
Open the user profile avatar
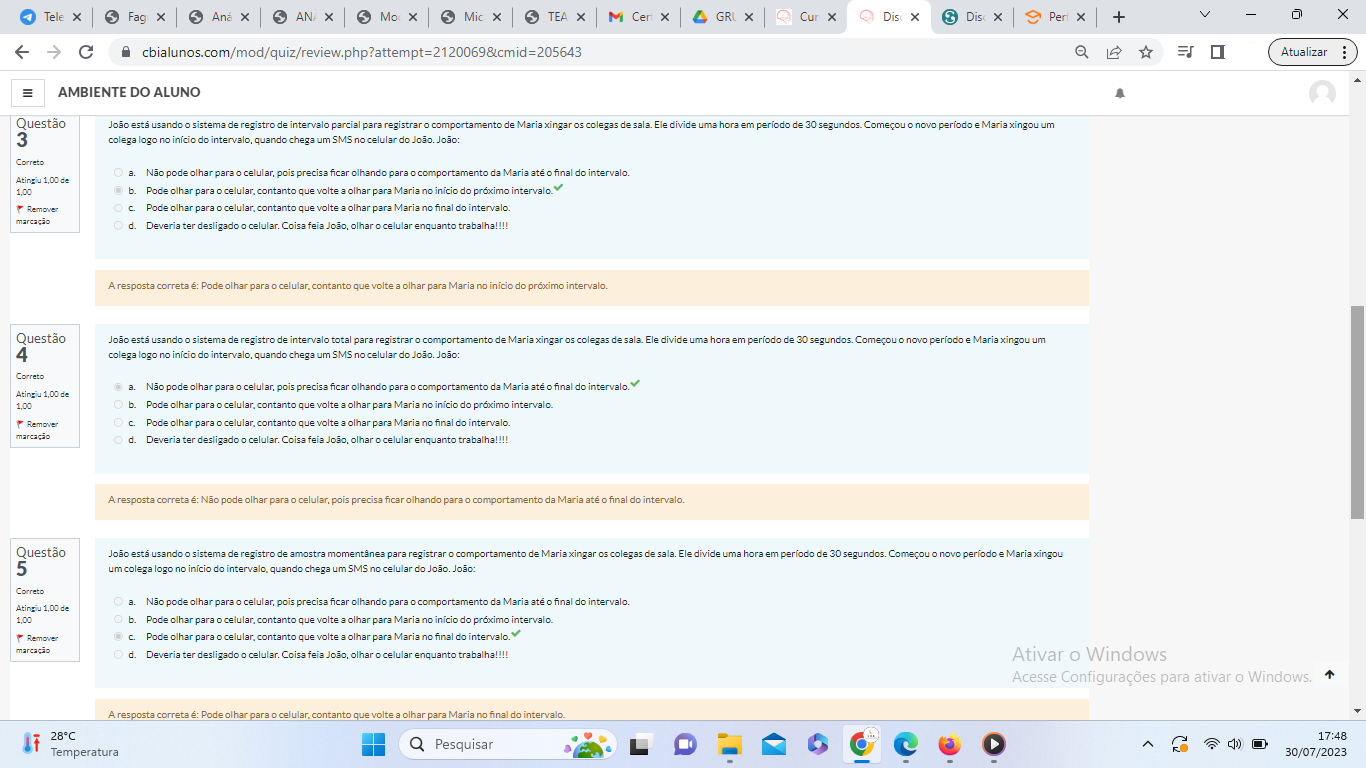click(x=1322, y=93)
